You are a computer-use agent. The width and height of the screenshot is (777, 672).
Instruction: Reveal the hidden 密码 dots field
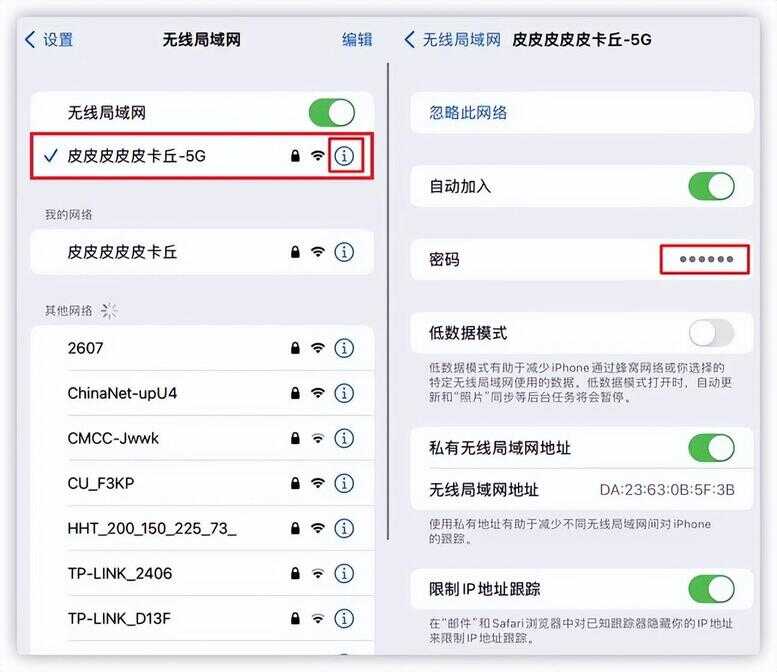click(705, 259)
